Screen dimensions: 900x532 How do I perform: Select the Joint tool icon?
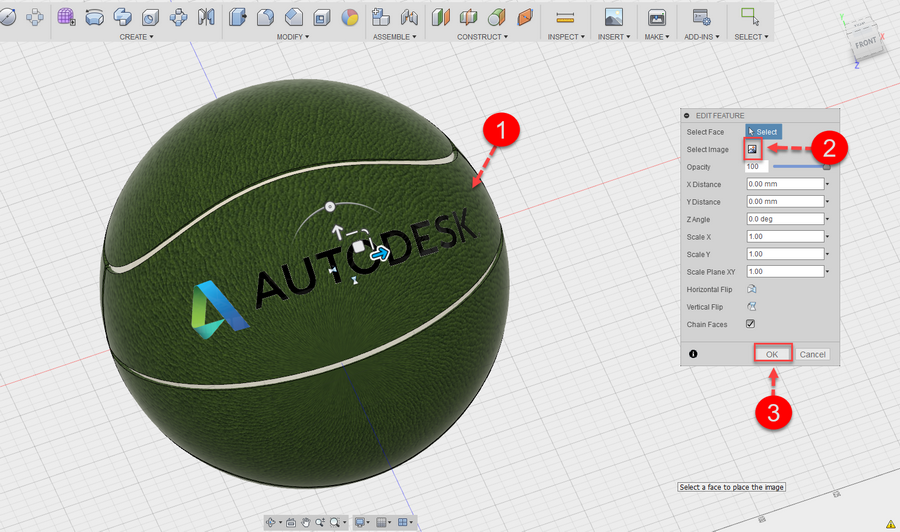pyautogui.click(x=409, y=17)
